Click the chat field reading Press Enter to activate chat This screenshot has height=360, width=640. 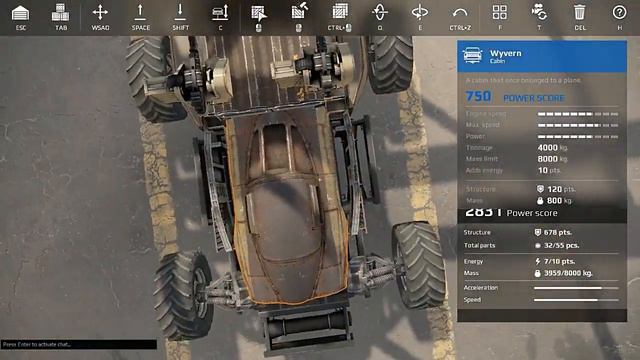pyautogui.click(x=79, y=344)
